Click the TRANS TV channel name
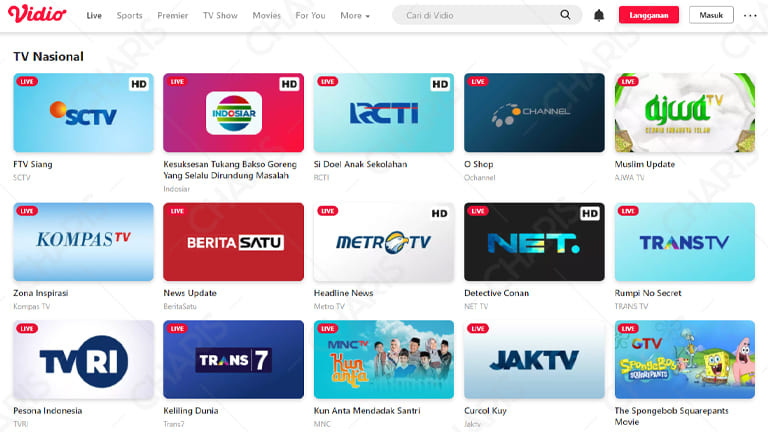This screenshot has height=432, width=768. pyautogui.click(x=631, y=306)
